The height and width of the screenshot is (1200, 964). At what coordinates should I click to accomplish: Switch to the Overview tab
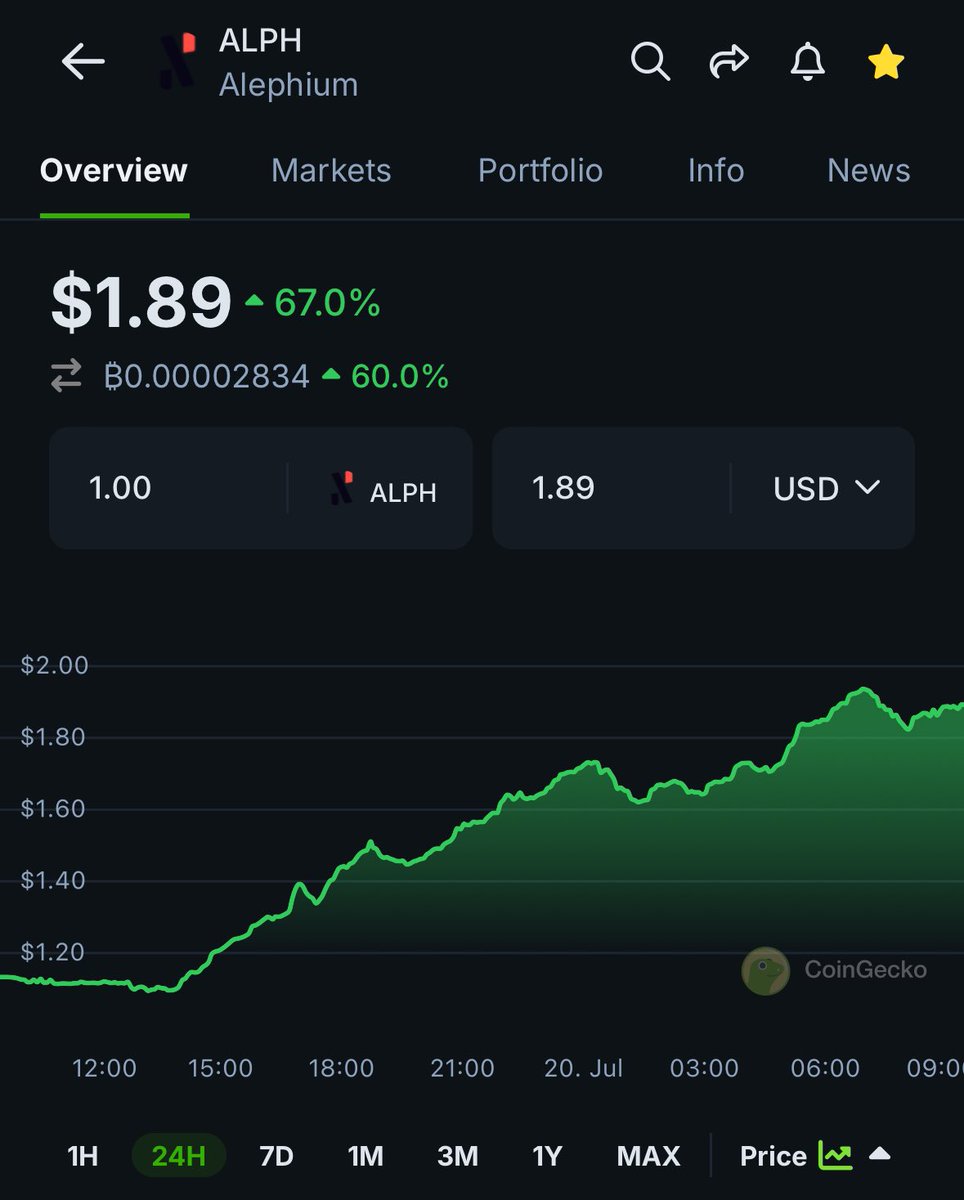click(x=114, y=170)
